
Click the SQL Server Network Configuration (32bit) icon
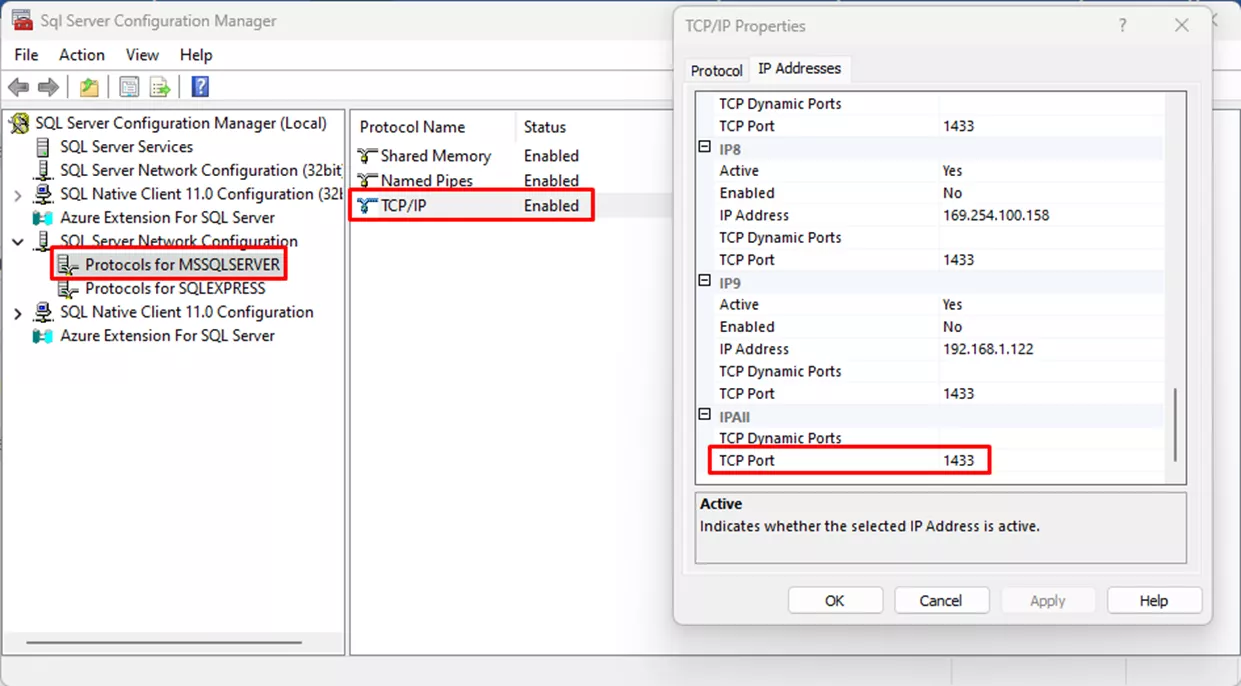pos(43,170)
